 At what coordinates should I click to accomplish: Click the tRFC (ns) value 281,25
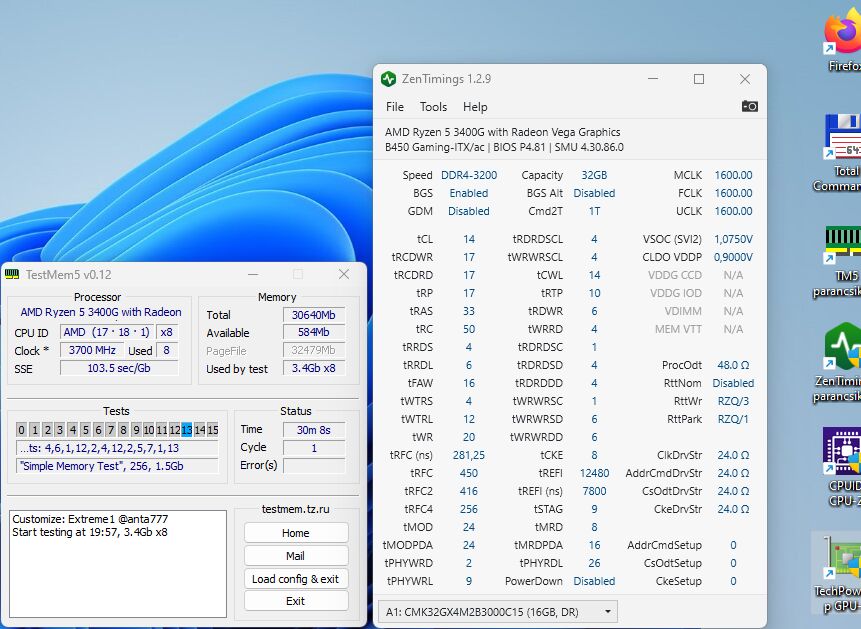(x=469, y=455)
